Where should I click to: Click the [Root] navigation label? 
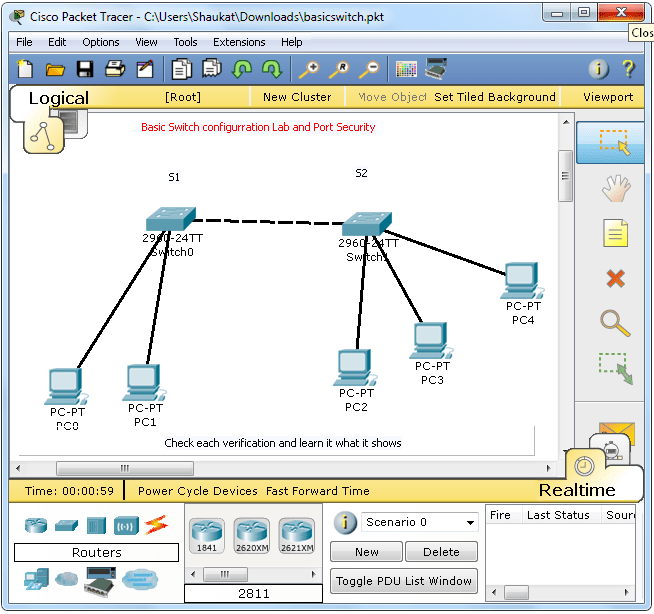[183, 97]
